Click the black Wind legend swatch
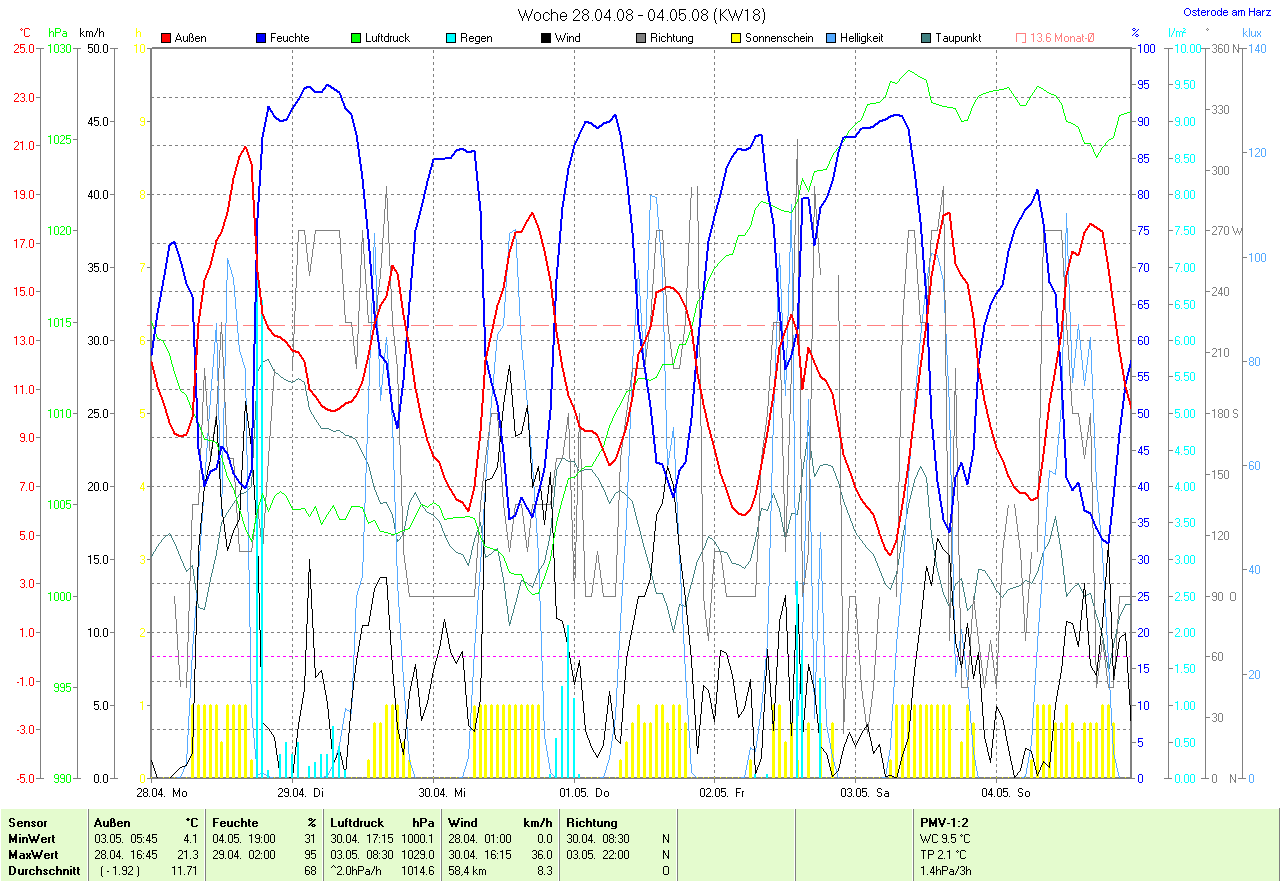1280x881 pixels. click(x=545, y=38)
